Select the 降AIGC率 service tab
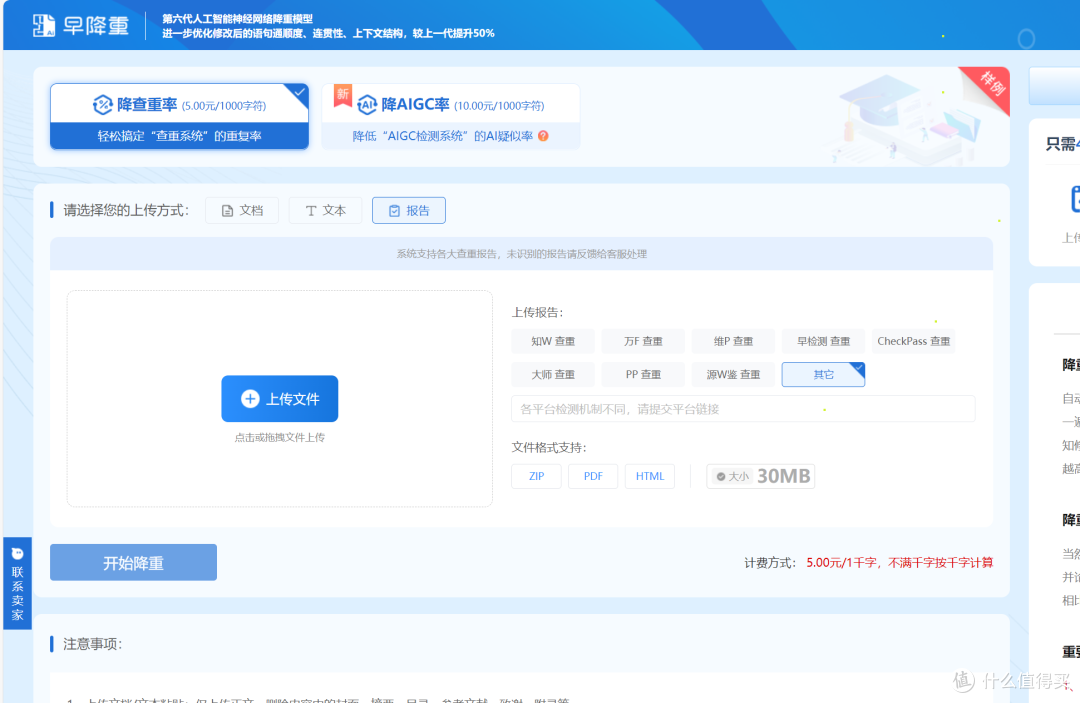 point(450,116)
